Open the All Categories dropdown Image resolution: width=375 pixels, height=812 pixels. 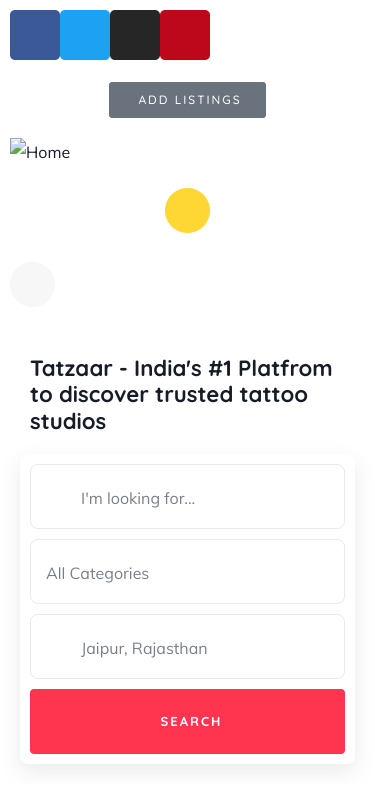188,572
